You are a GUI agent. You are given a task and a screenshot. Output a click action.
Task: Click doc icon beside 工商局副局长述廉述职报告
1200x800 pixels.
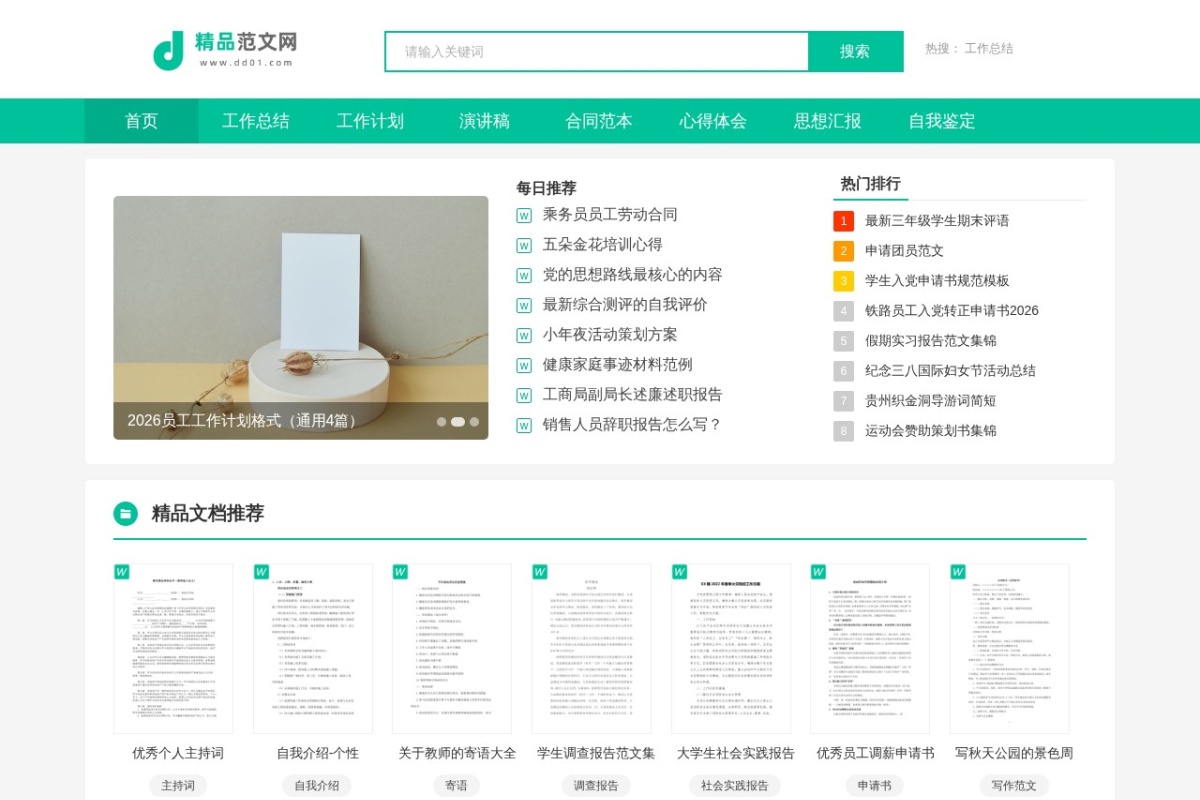pyautogui.click(x=524, y=395)
